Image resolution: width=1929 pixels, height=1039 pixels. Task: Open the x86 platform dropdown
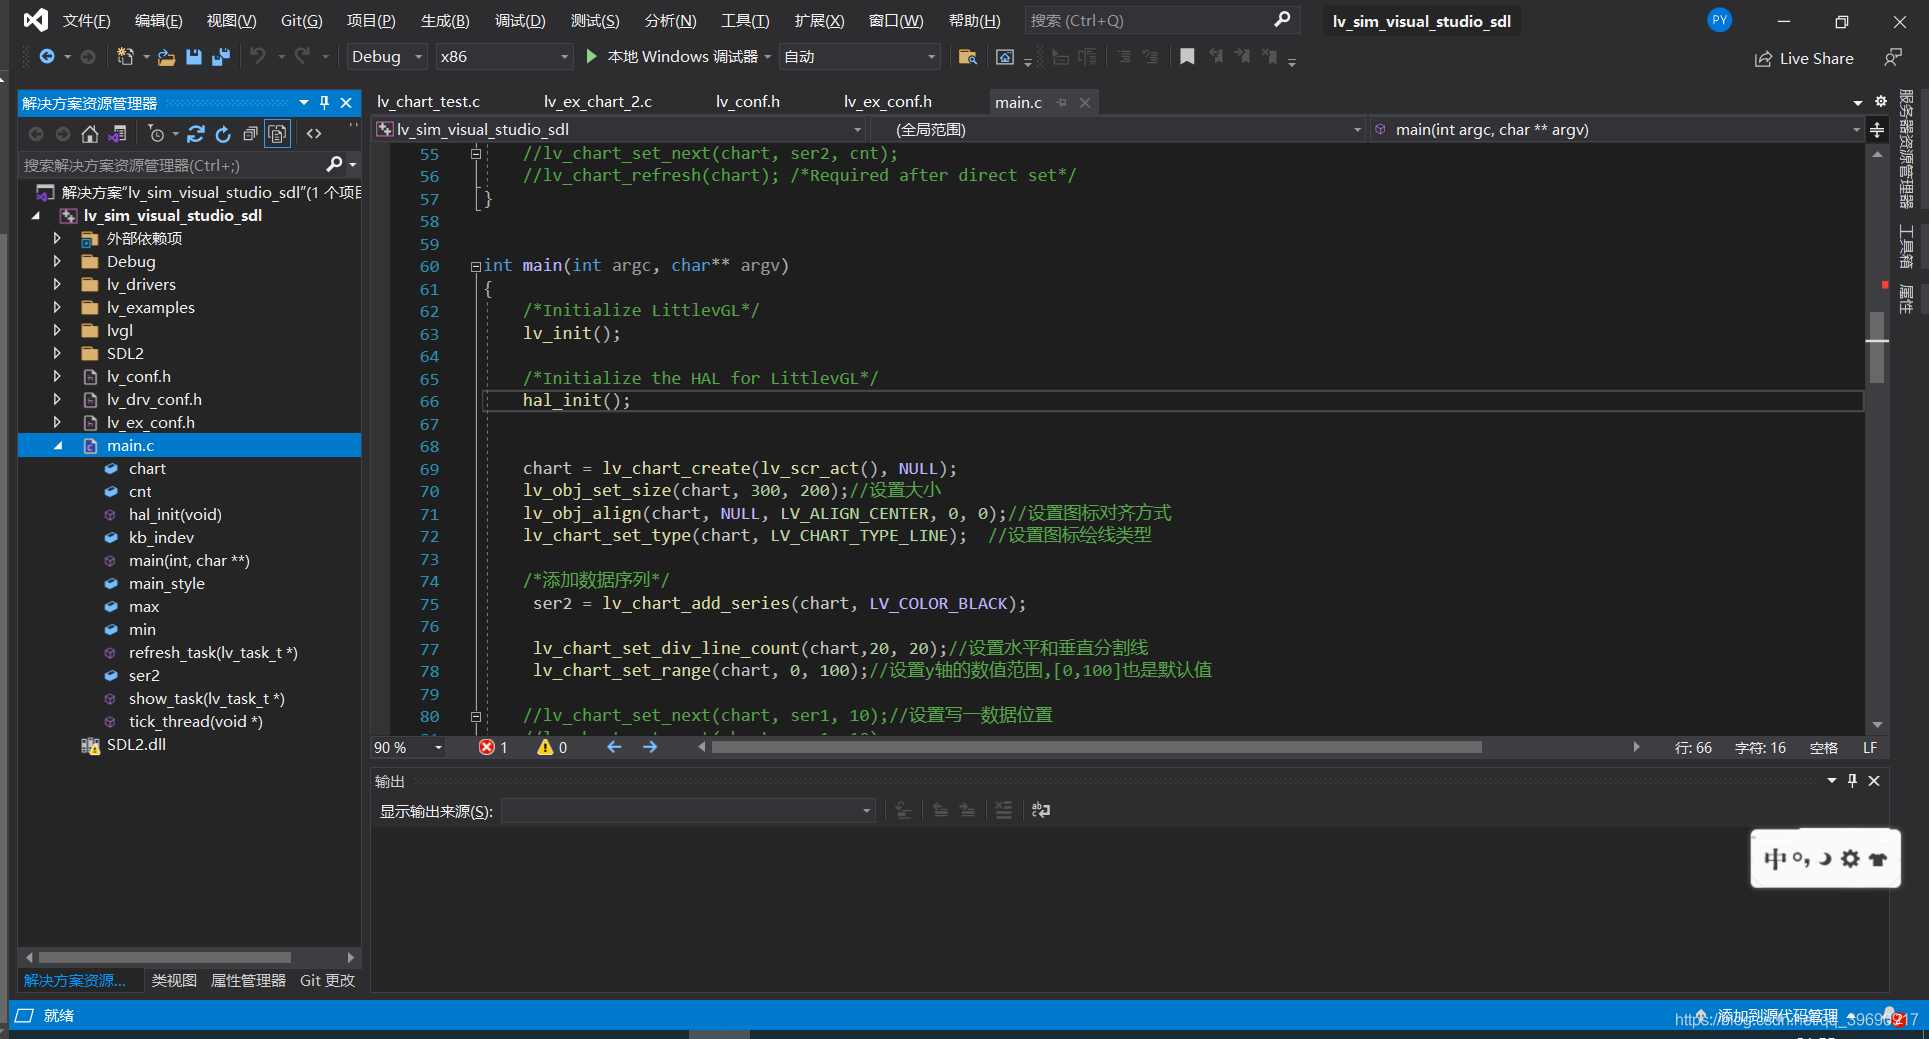504,57
